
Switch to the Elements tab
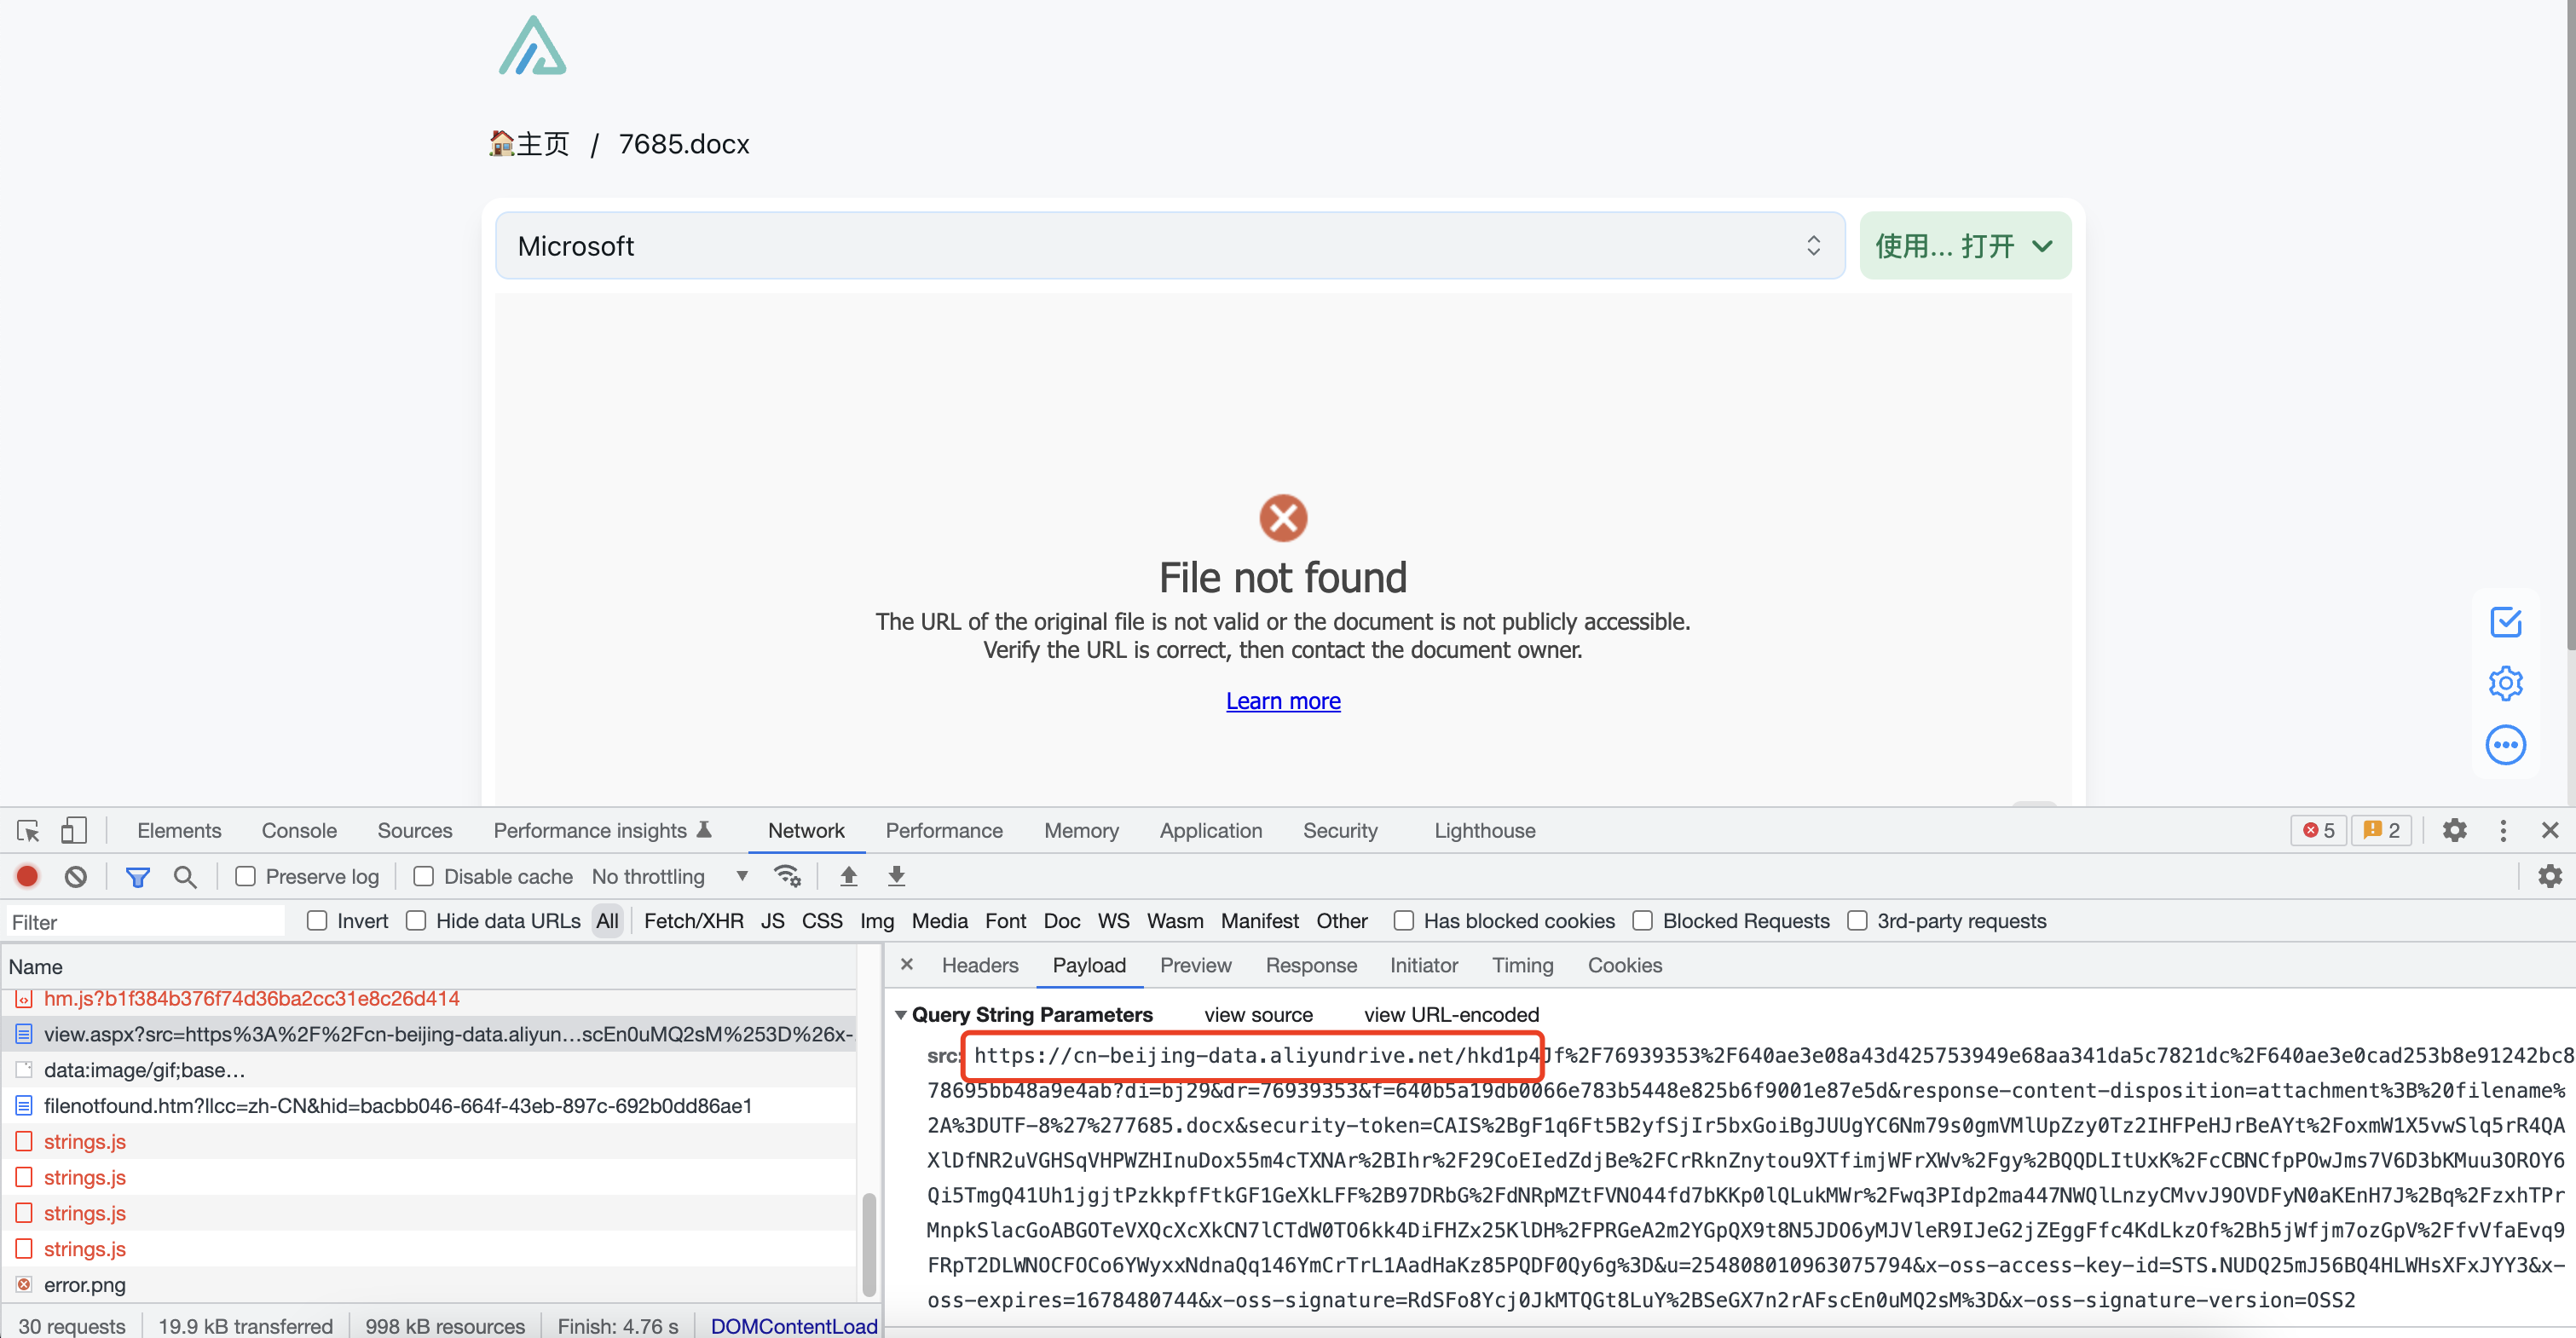click(179, 830)
